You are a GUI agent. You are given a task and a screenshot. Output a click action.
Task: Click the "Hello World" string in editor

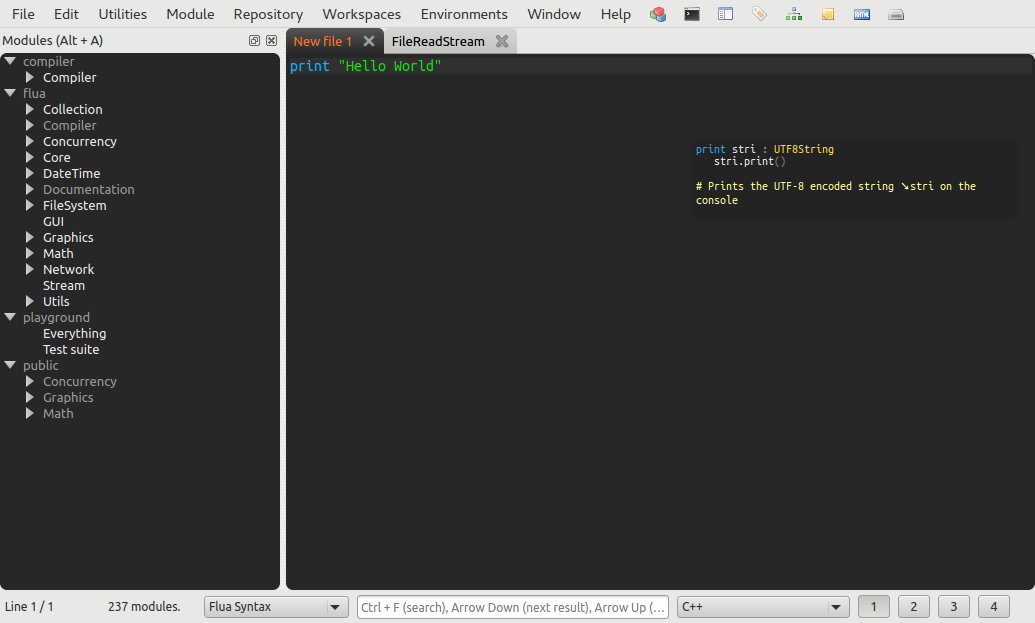coord(389,66)
